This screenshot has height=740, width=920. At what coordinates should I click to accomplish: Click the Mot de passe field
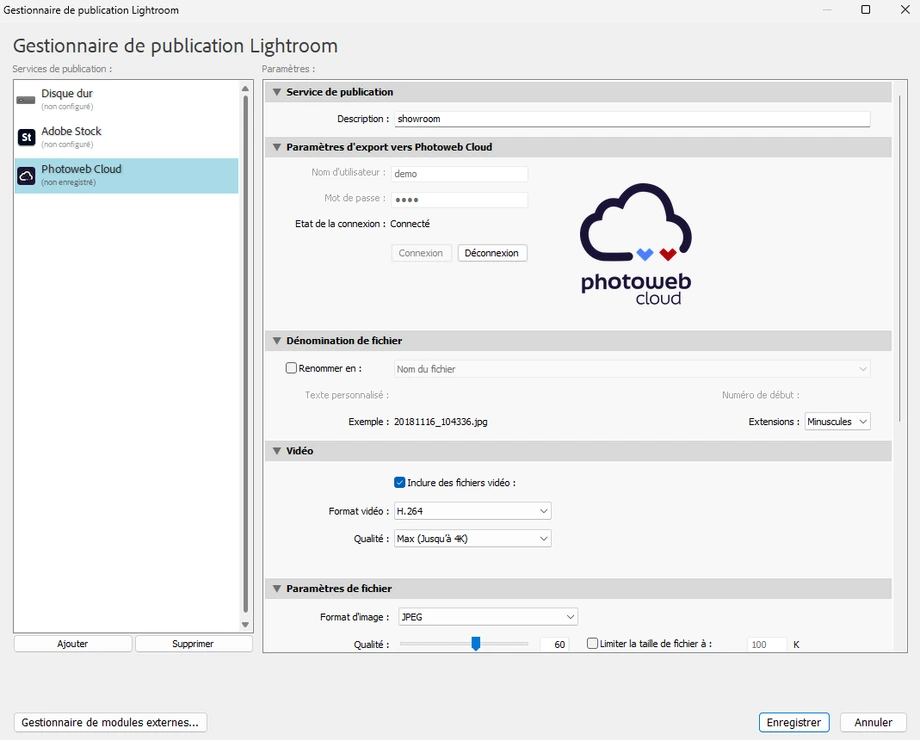pyautogui.click(x=459, y=200)
